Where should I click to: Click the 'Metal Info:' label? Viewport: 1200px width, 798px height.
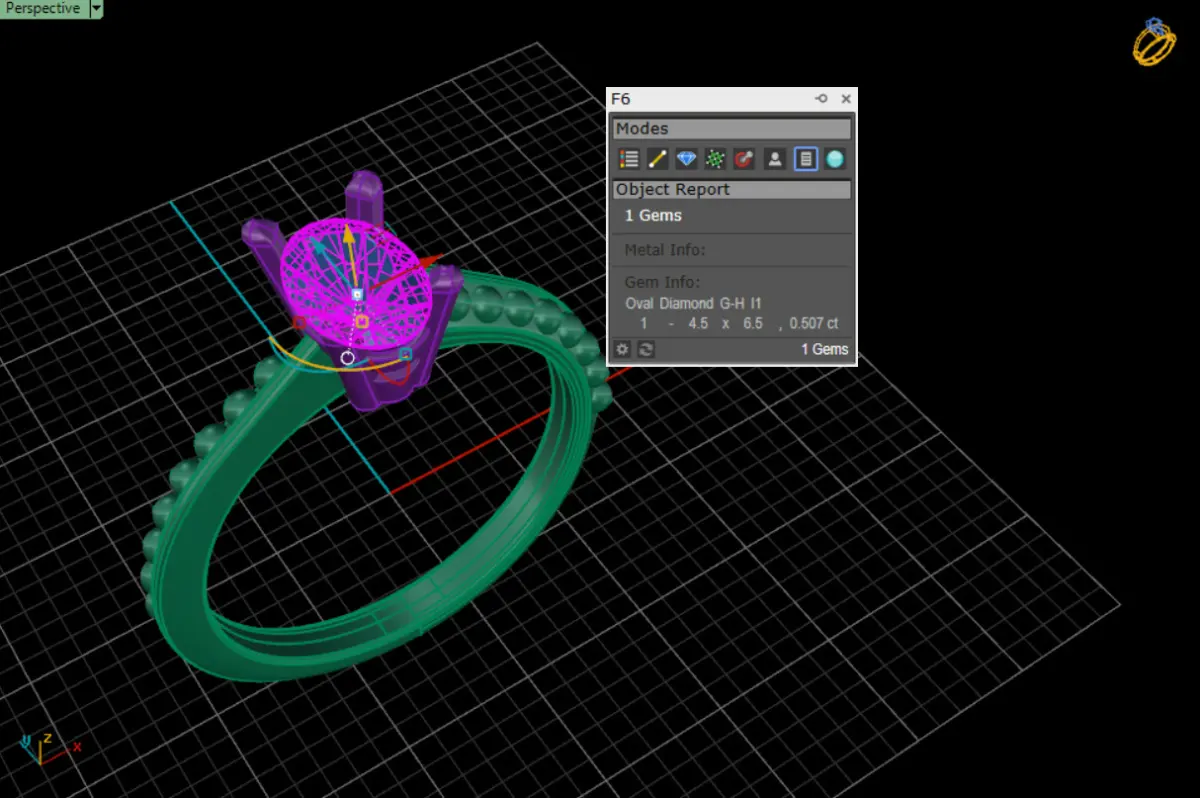coord(665,250)
